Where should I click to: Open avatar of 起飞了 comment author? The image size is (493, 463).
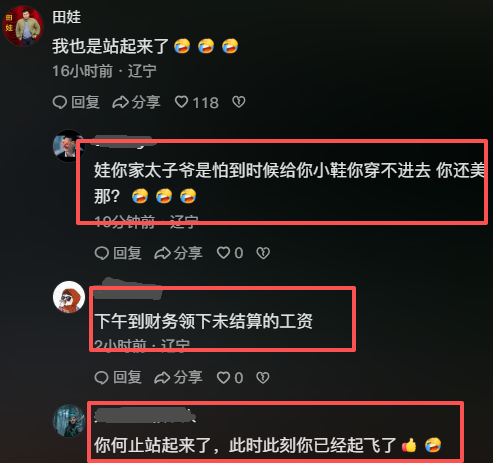(x=69, y=421)
